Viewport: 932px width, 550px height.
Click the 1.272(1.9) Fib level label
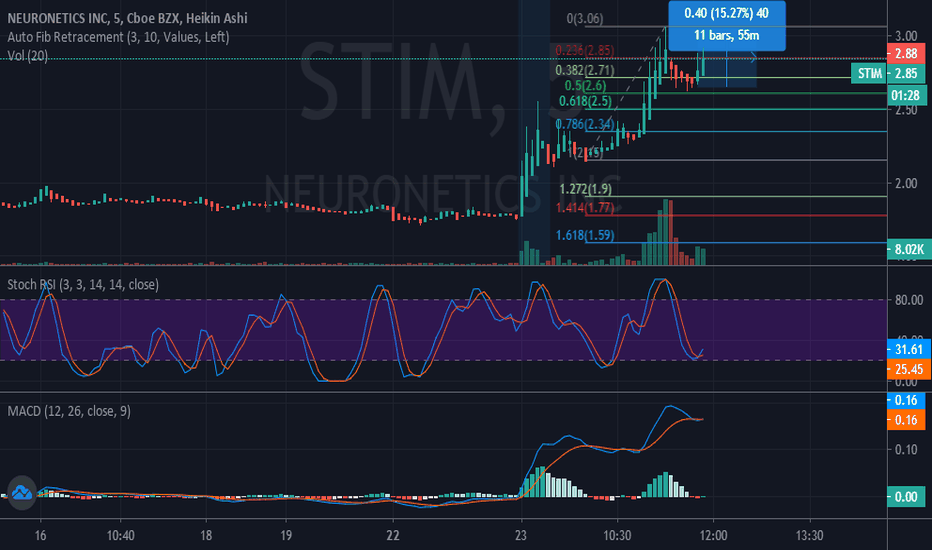point(585,189)
